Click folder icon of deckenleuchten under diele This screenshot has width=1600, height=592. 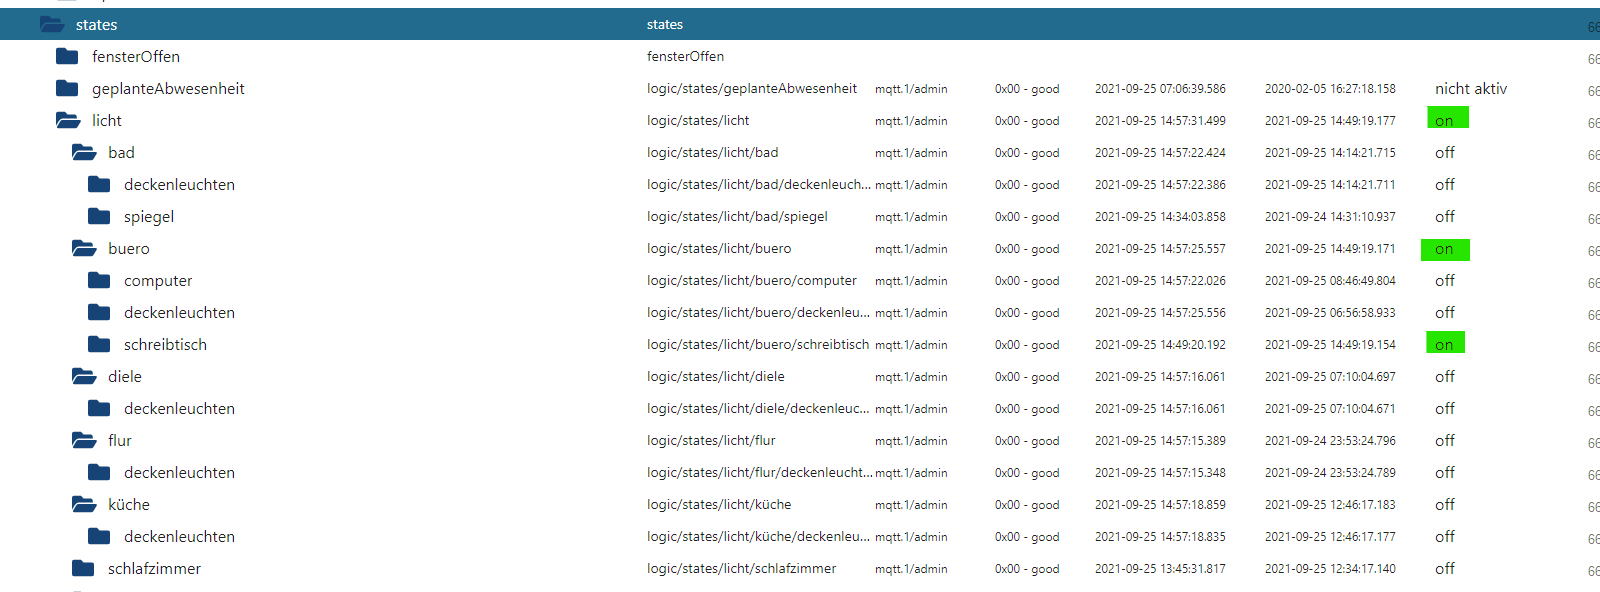[x=99, y=408]
